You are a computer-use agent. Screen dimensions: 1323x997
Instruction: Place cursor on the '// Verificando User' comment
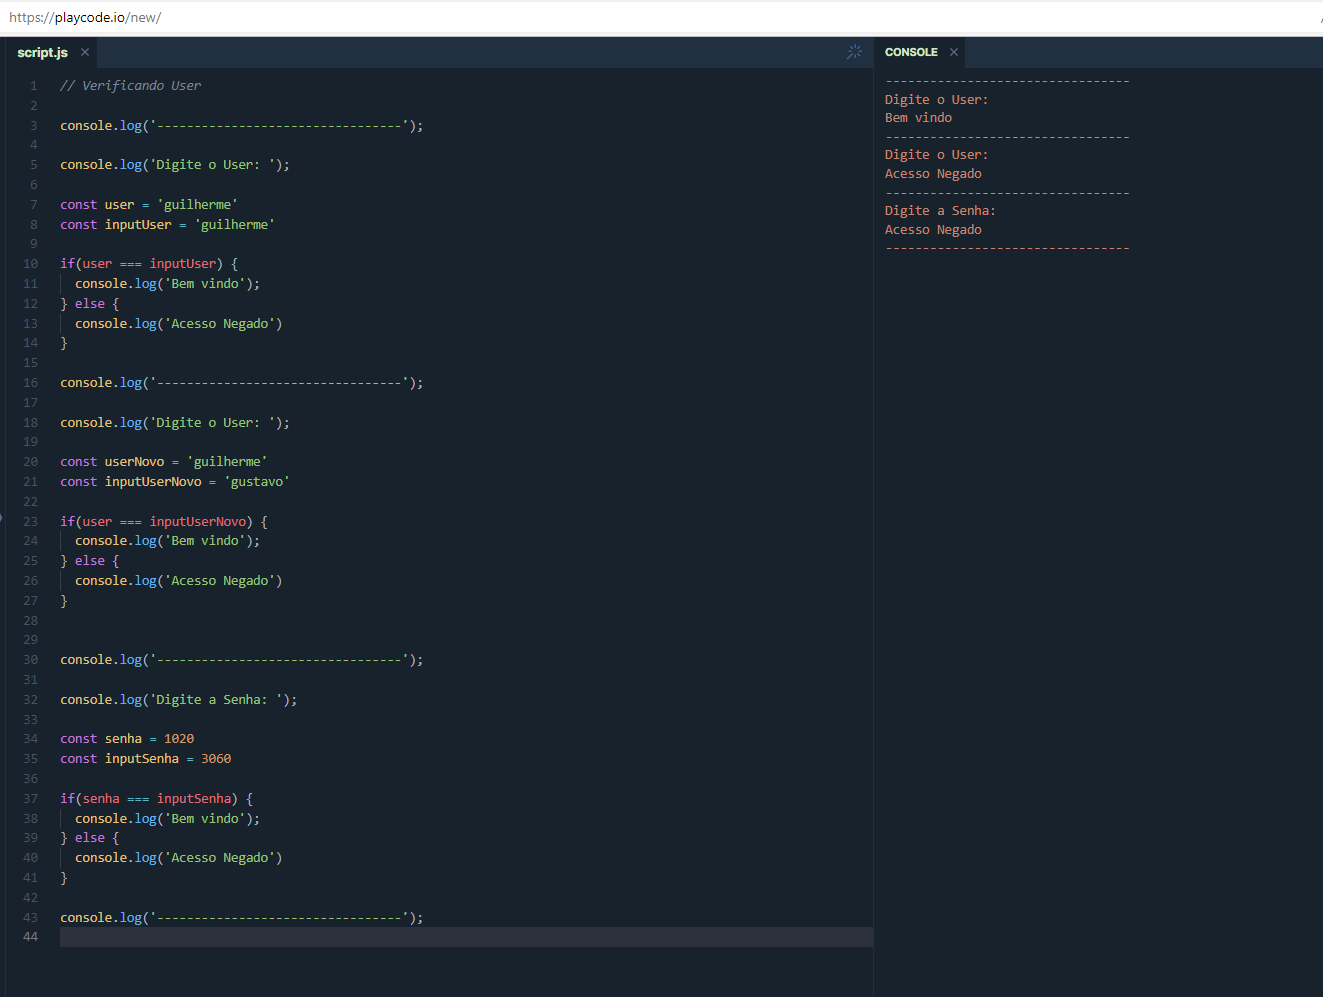coord(130,86)
